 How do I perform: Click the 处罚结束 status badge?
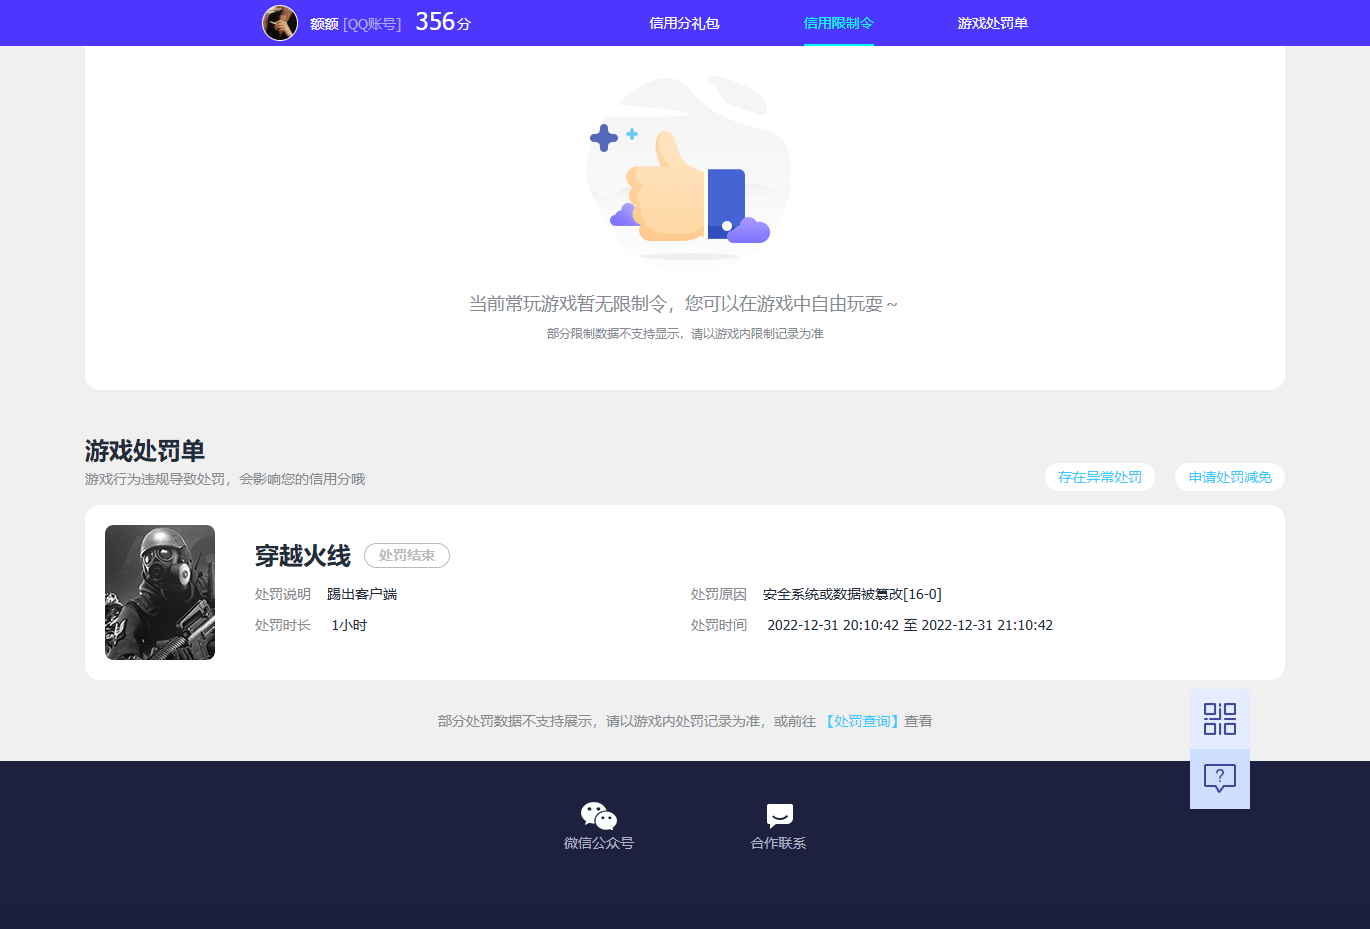point(406,555)
